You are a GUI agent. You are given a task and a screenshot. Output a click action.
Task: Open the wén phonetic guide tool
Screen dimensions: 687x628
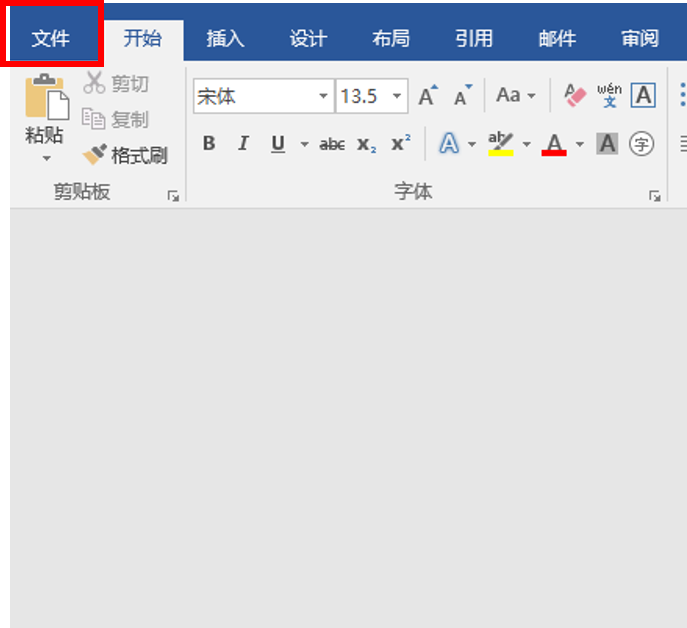609,95
